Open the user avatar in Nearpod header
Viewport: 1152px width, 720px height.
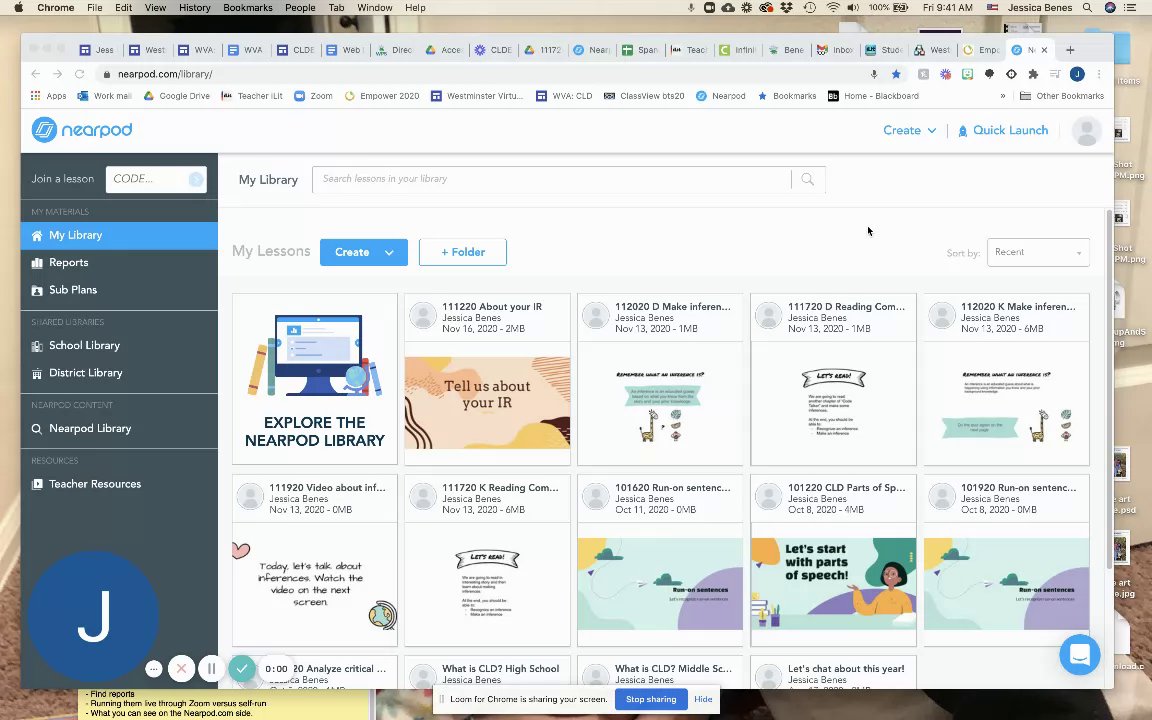coord(1086,131)
